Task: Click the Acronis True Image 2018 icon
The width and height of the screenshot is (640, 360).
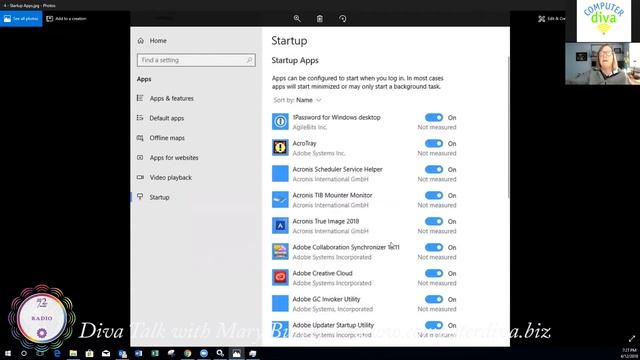Action: pos(280,225)
